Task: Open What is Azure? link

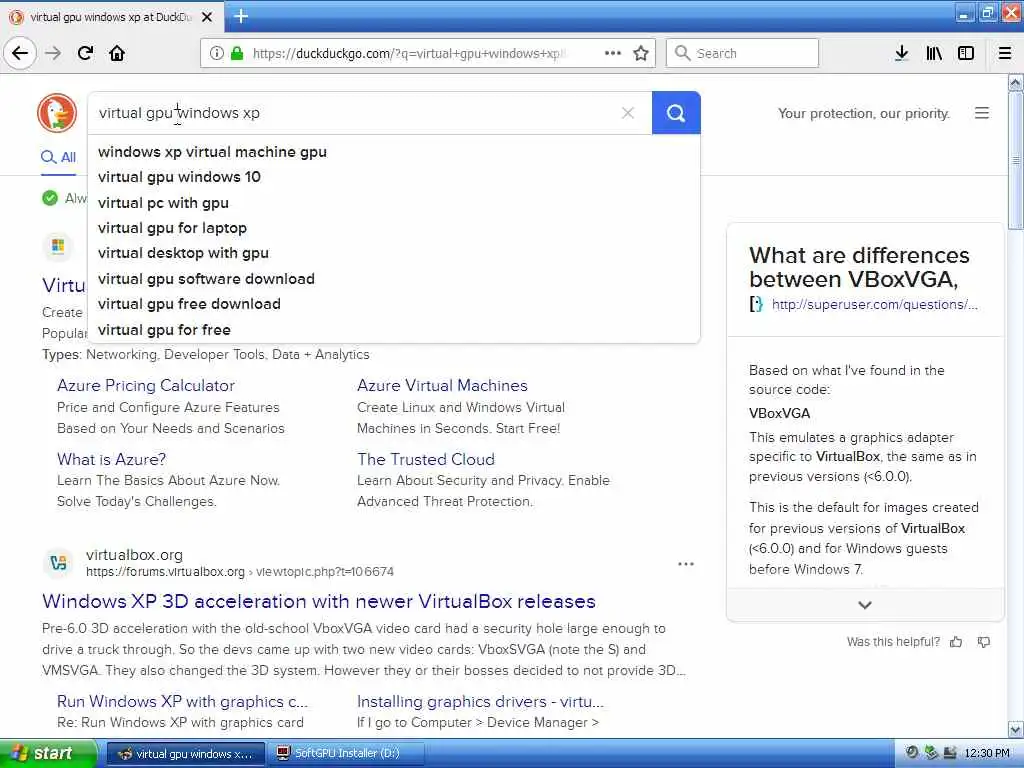Action: pyautogui.click(x=112, y=459)
